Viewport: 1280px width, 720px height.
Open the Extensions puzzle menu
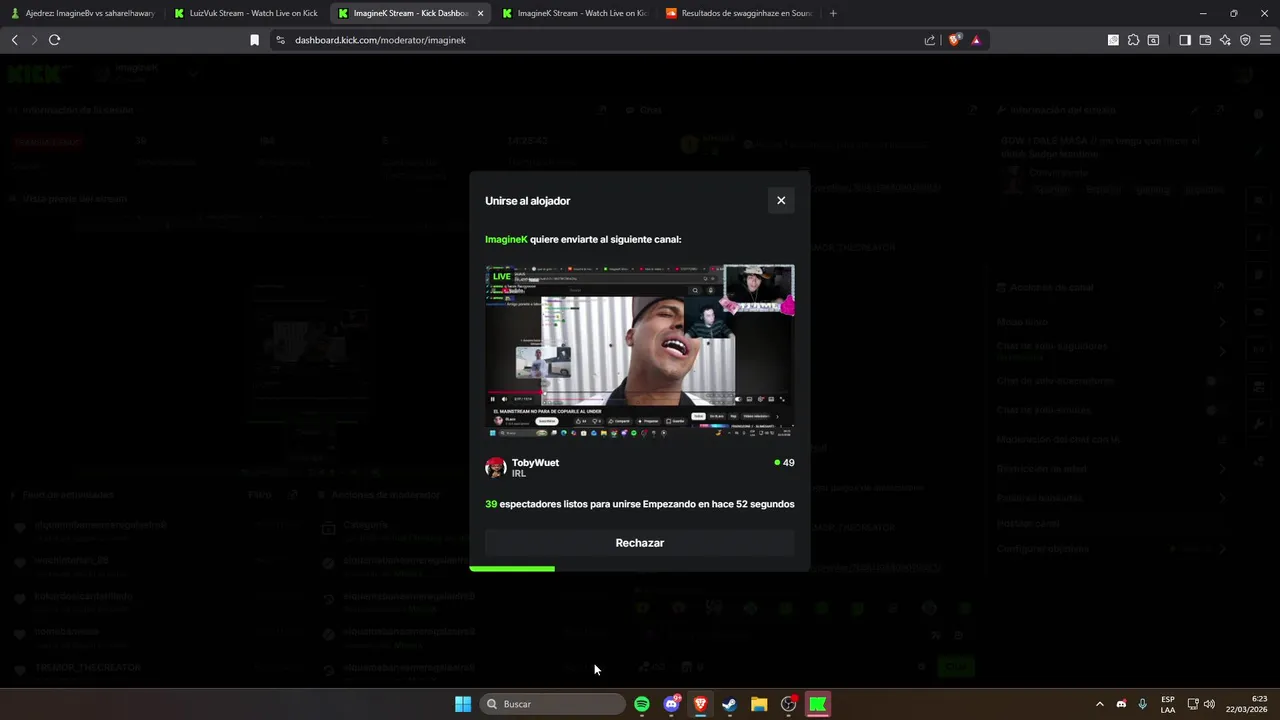pyautogui.click(x=1133, y=40)
